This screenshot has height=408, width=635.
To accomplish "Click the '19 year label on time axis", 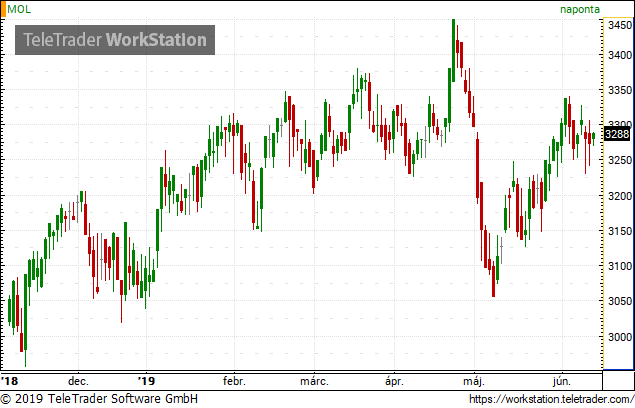I will [146, 381].
